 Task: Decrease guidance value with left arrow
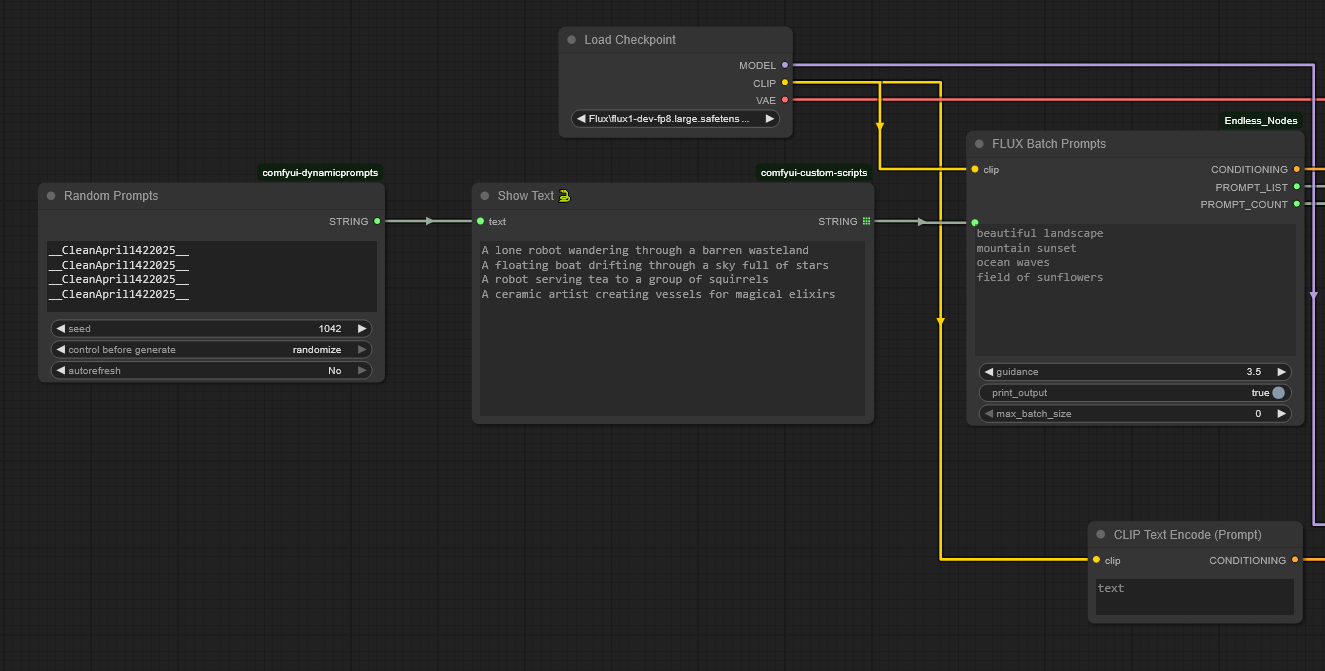(x=989, y=372)
